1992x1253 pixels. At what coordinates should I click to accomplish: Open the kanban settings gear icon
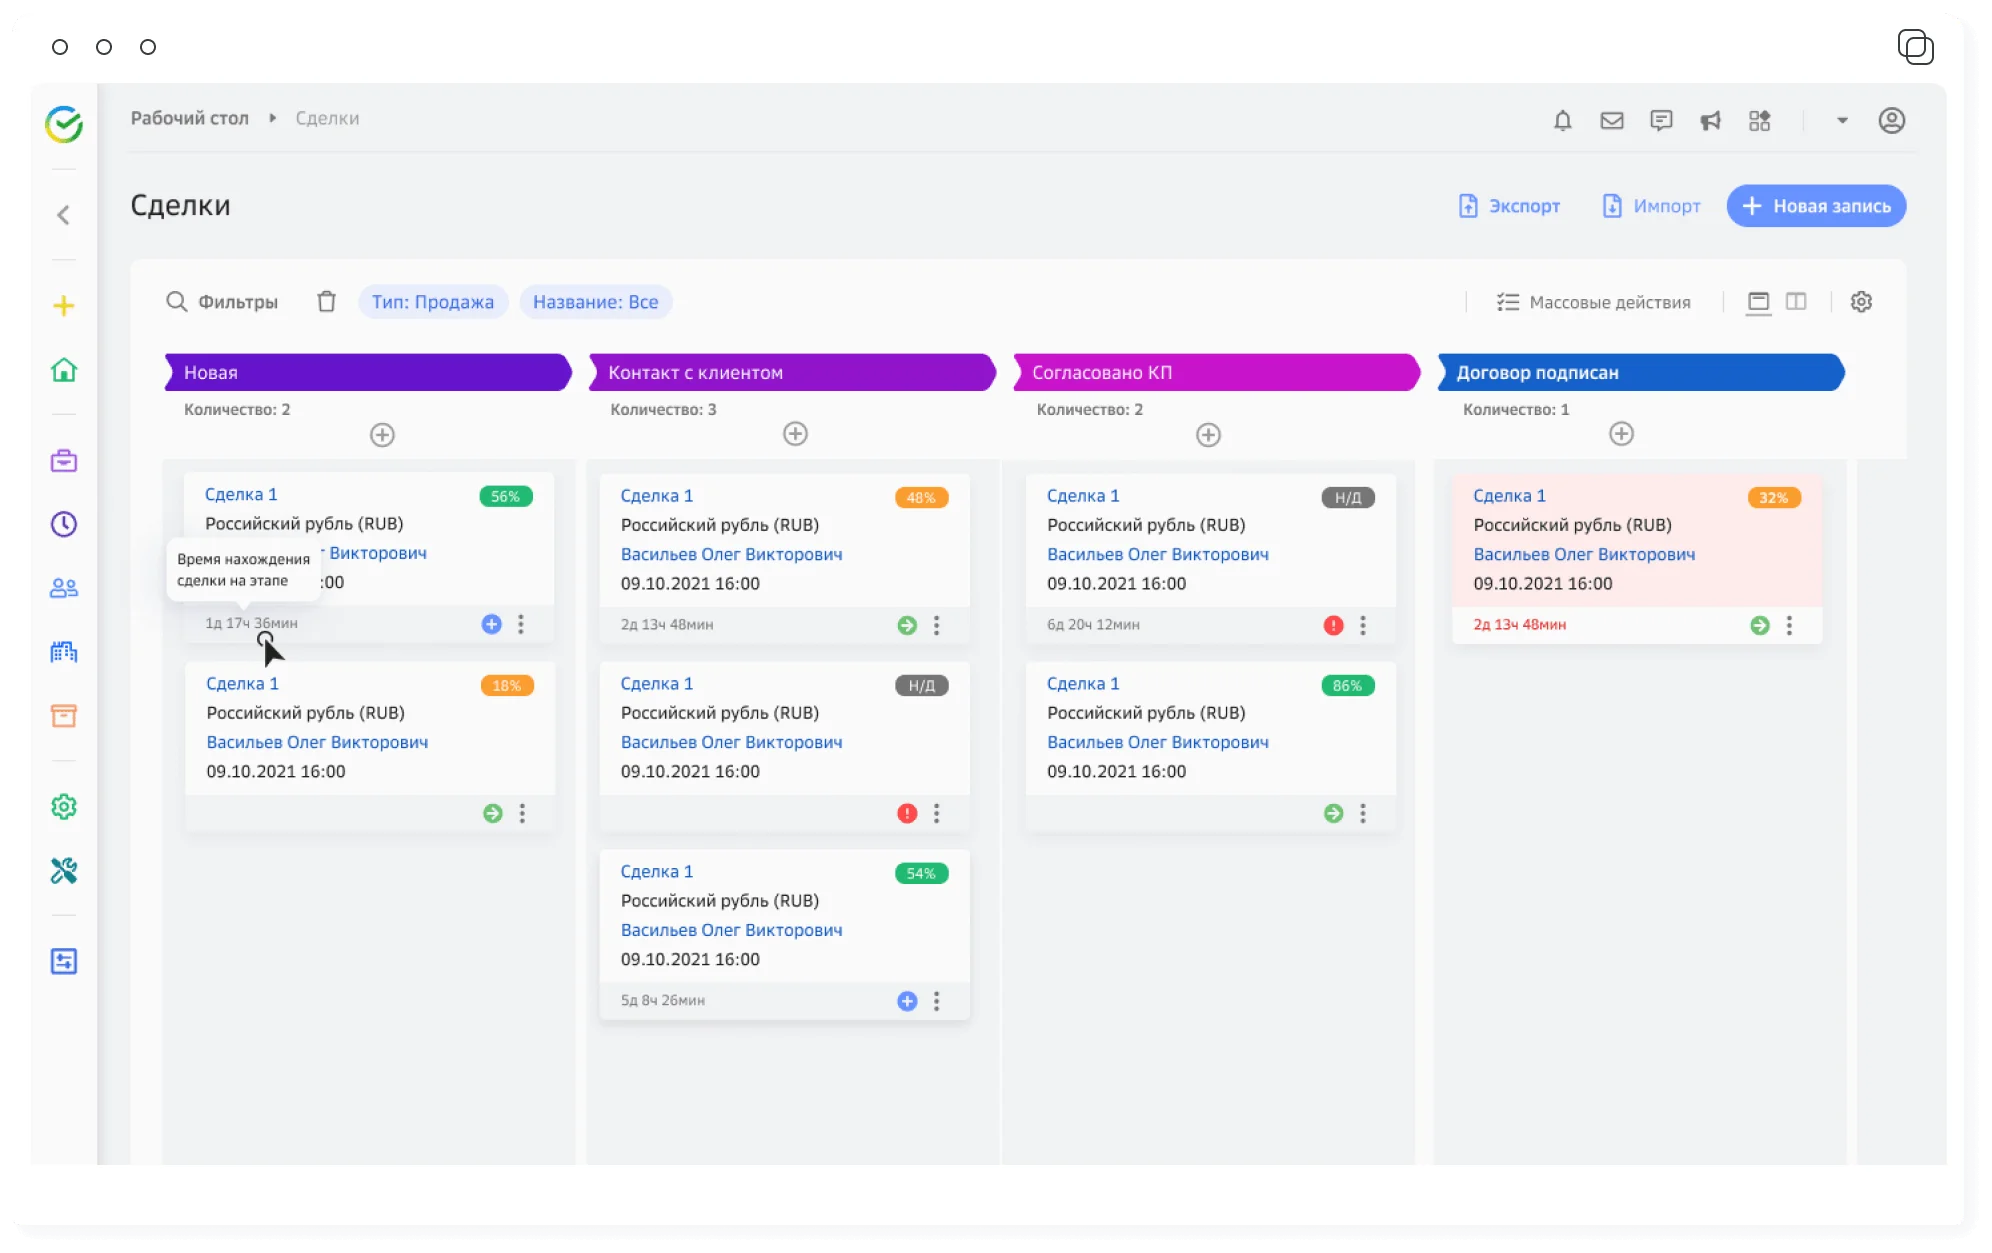pyautogui.click(x=1860, y=302)
